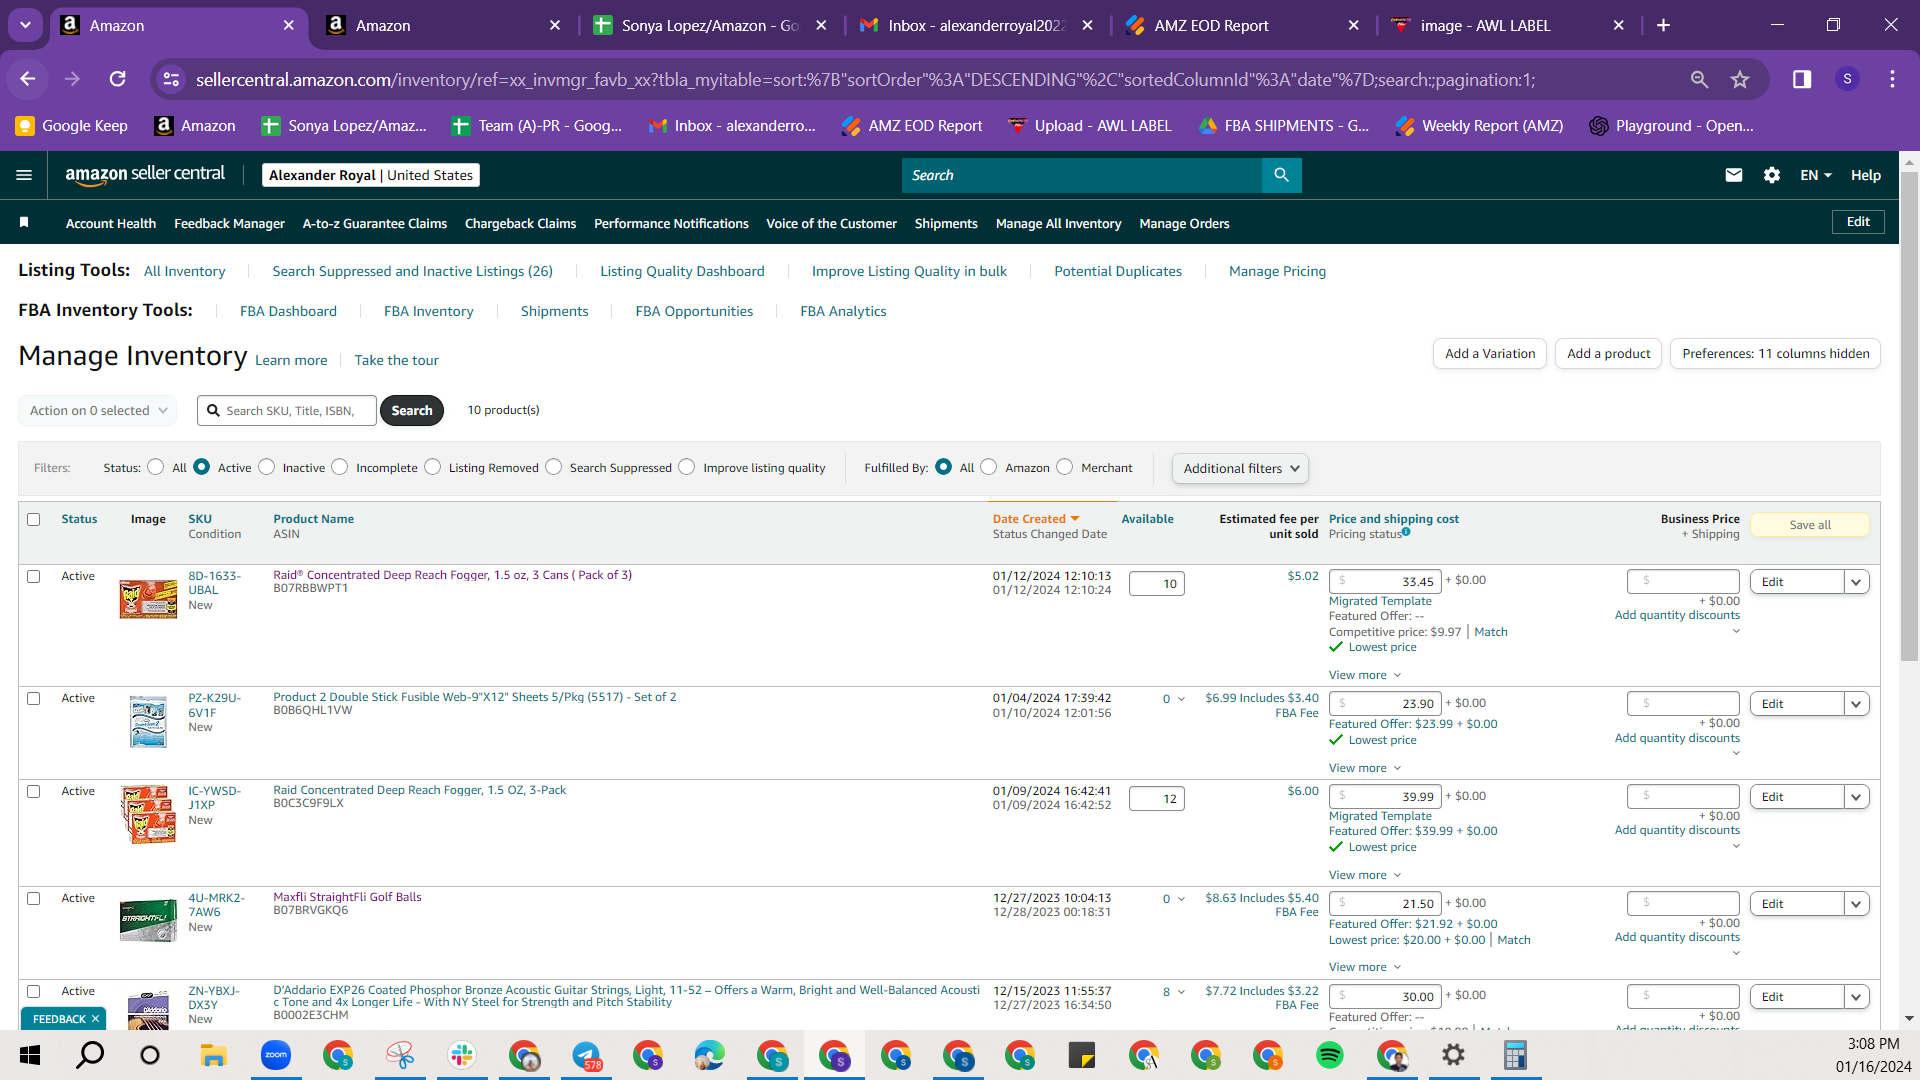Open the Chrome three-dot menu
The width and height of the screenshot is (1920, 1080).
[1892, 79]
